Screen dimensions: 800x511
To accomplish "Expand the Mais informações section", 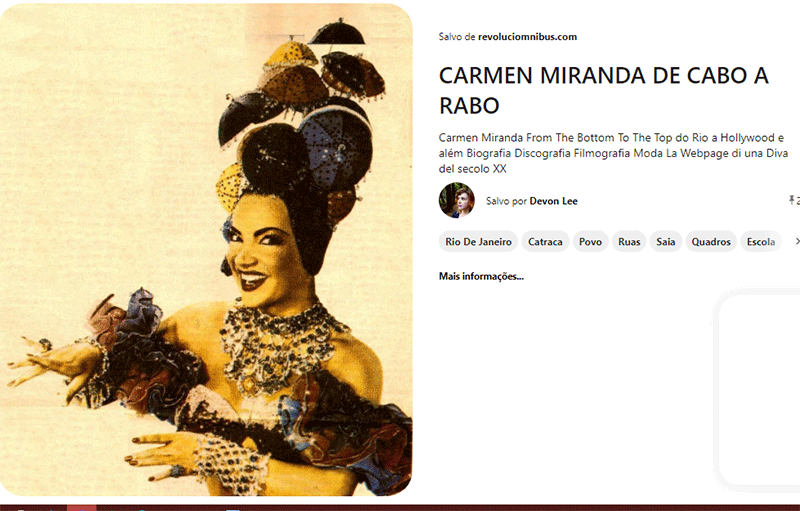I will pos(481,276).
